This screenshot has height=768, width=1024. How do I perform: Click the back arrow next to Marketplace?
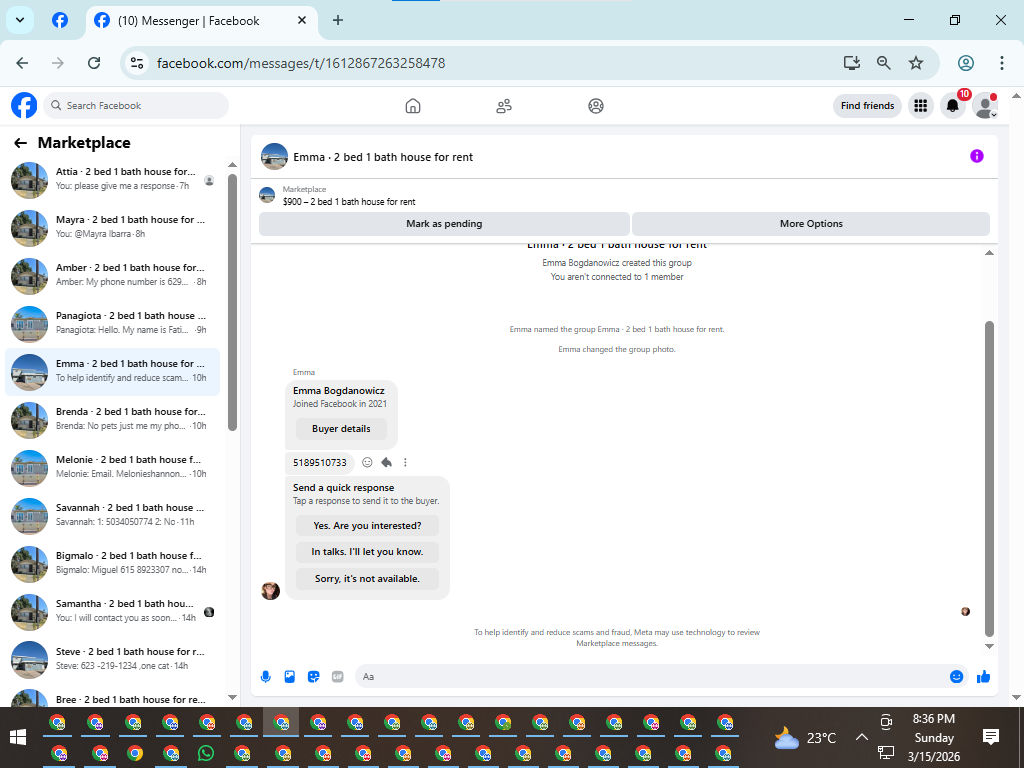click(20, 143)
